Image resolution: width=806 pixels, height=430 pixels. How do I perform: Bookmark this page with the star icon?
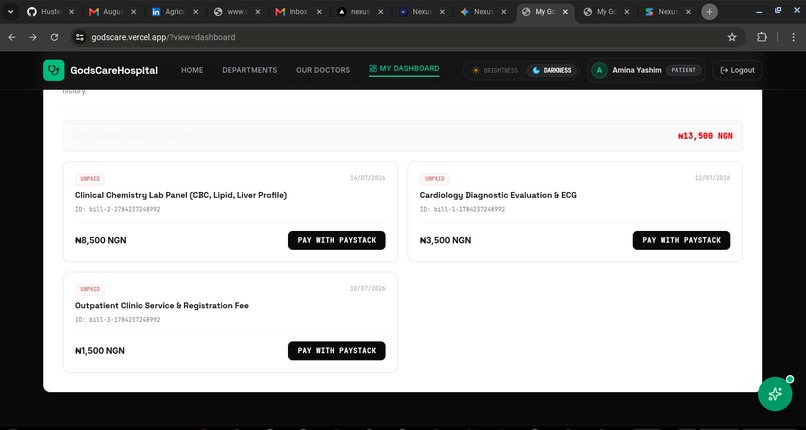[732, 37]
